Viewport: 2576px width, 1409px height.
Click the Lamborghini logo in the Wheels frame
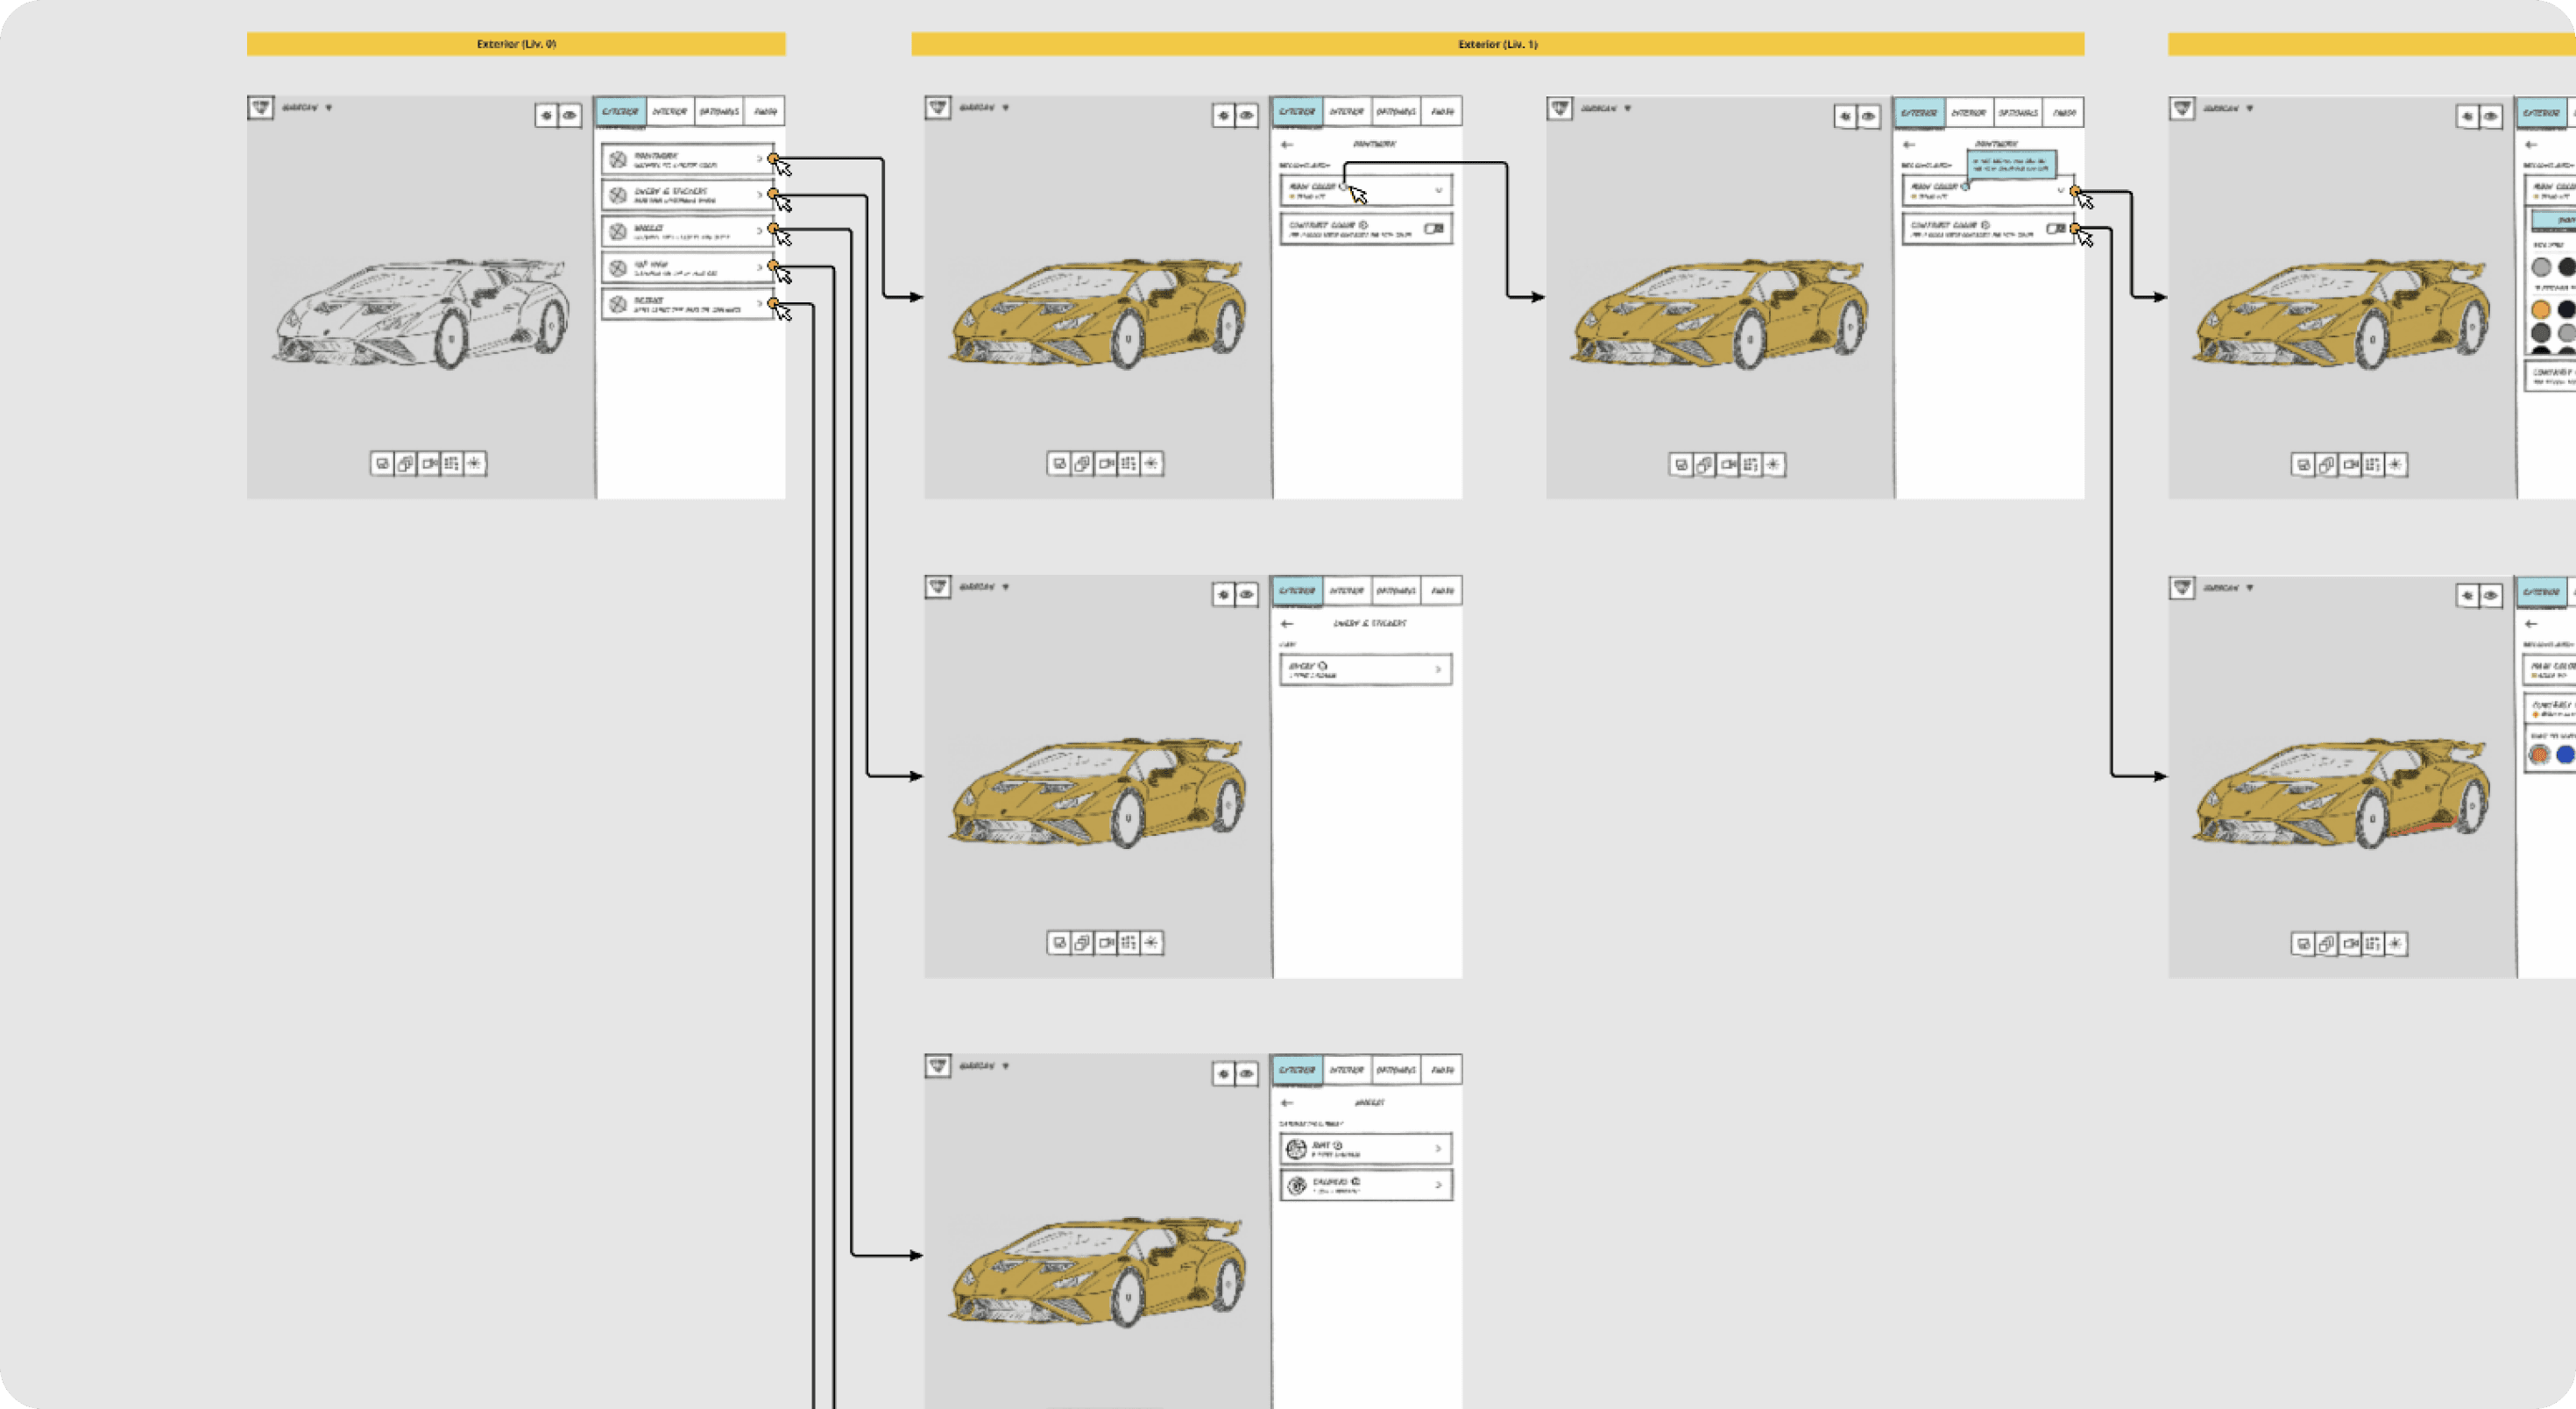coord(937,1066)
